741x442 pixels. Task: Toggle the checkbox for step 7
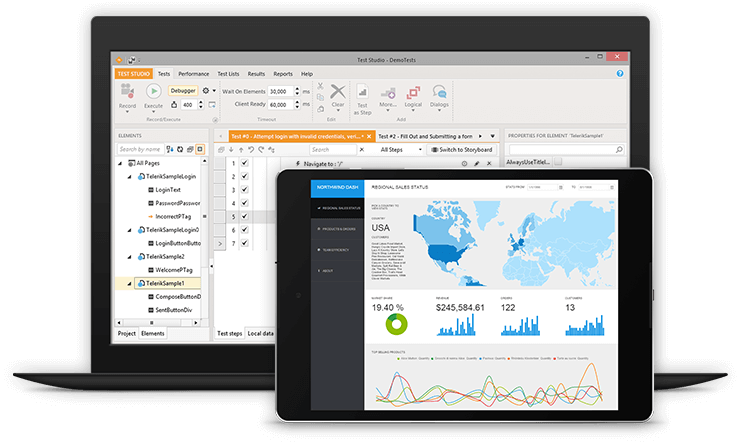click(244, 243)
